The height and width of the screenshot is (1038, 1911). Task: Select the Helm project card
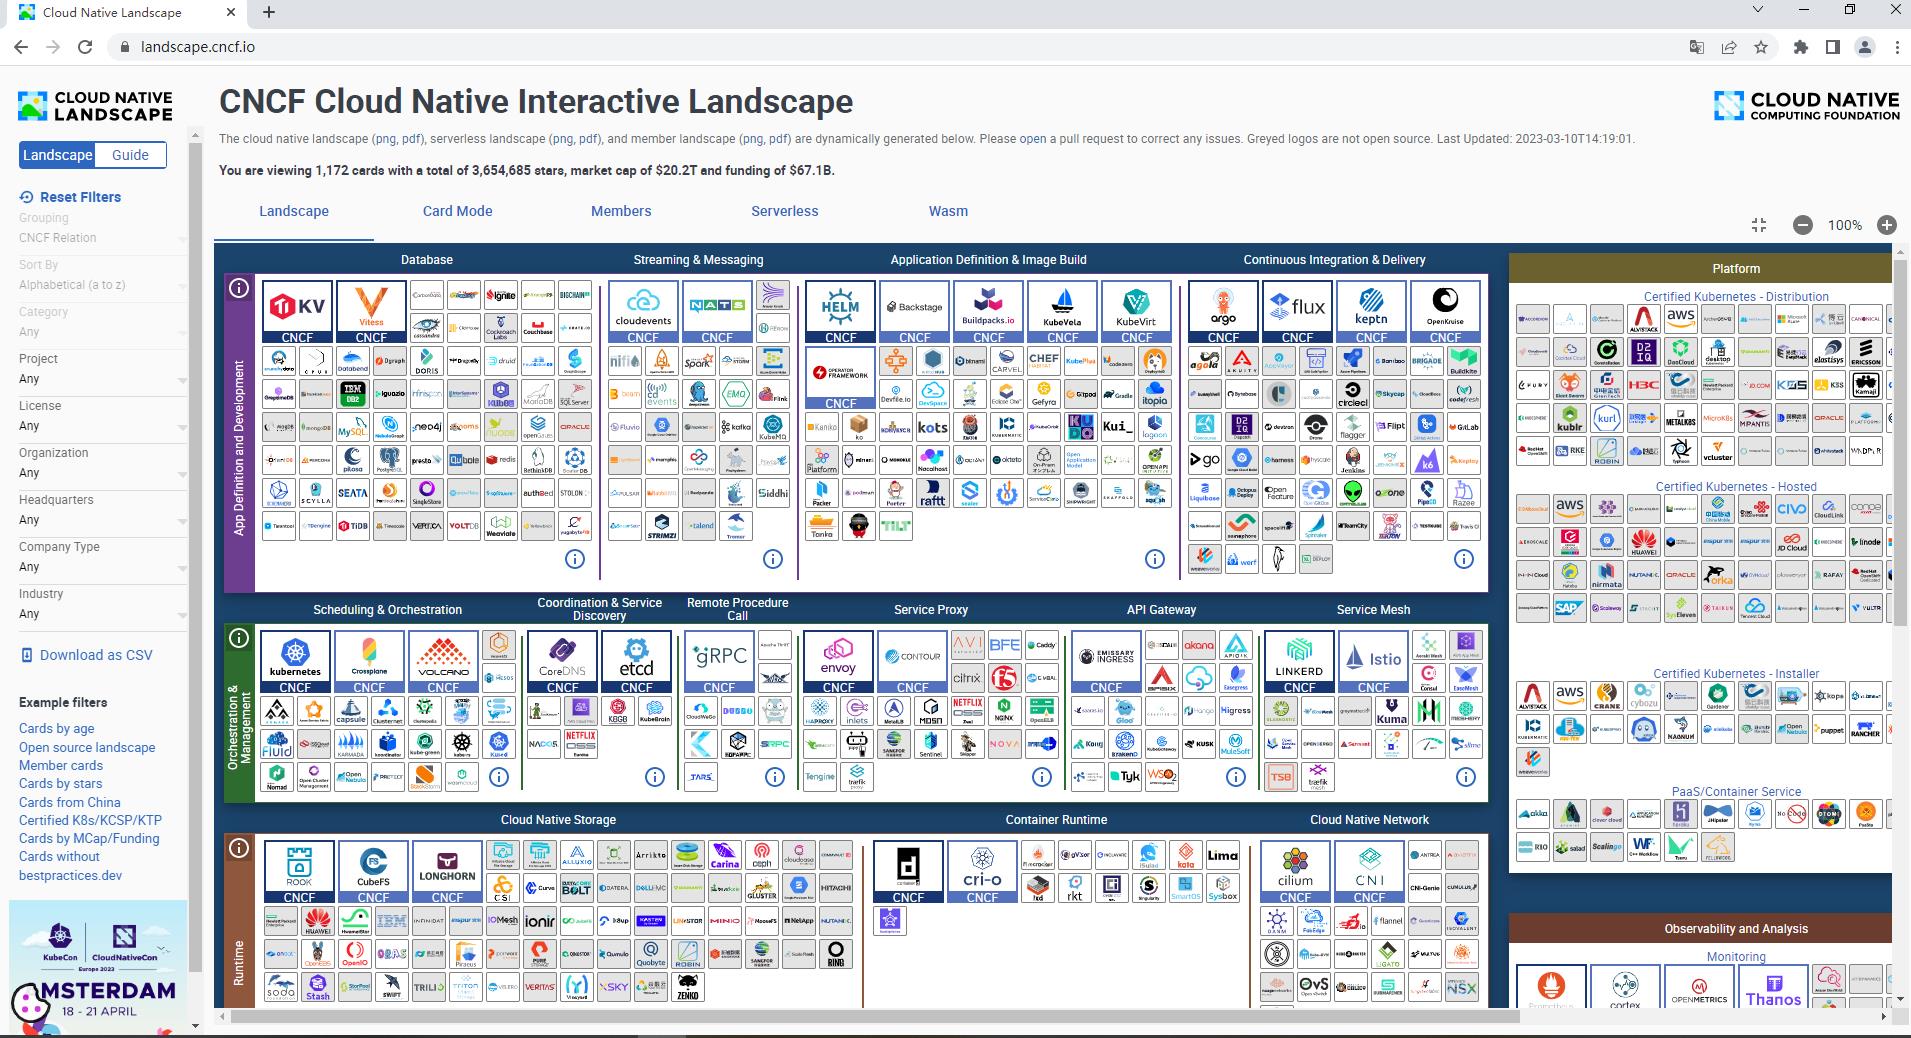(841, 312)
